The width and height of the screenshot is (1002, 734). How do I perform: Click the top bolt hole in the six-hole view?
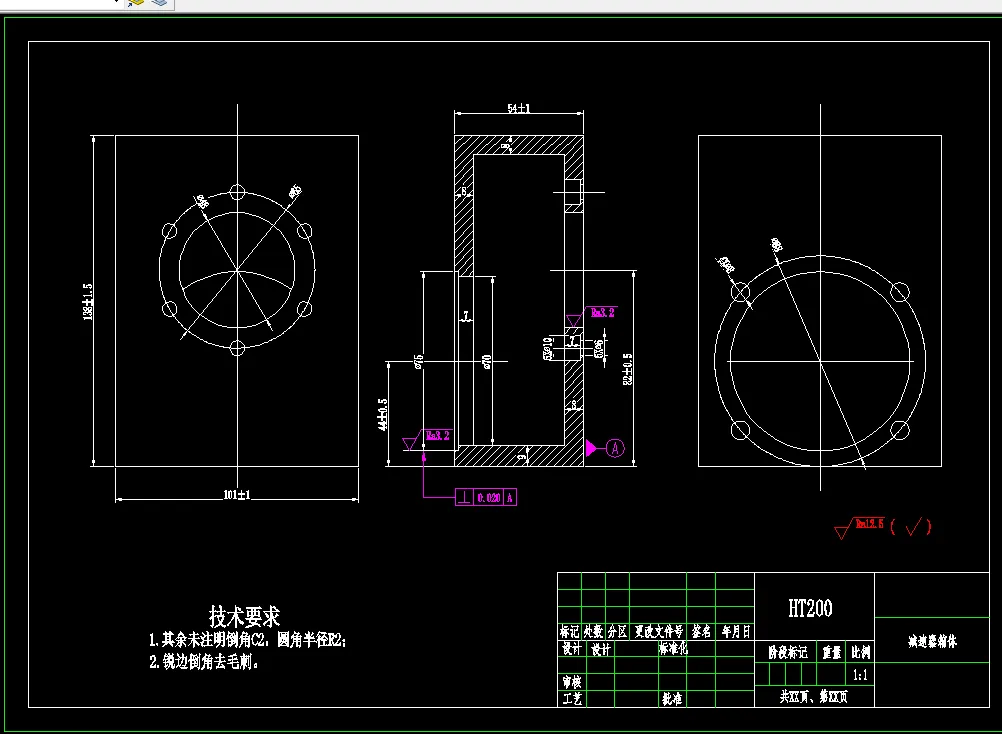click(237, 192)
